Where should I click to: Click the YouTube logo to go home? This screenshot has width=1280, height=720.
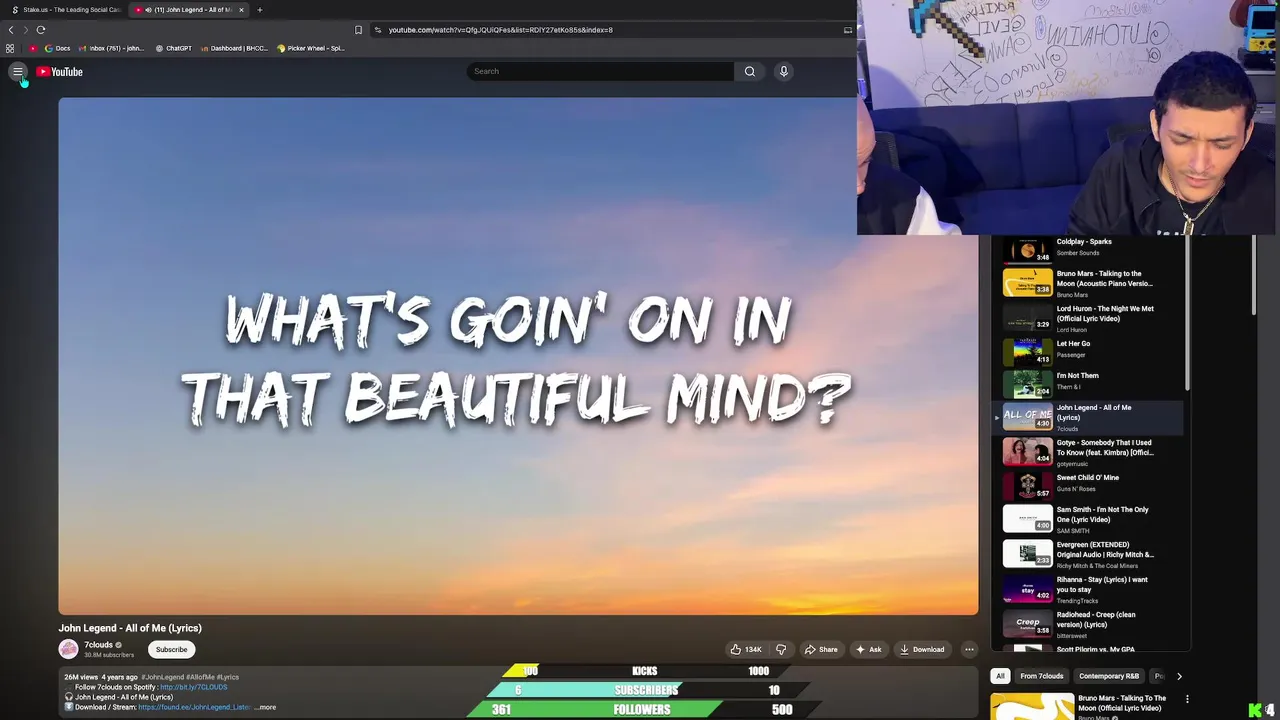click(x=60, y=71)
